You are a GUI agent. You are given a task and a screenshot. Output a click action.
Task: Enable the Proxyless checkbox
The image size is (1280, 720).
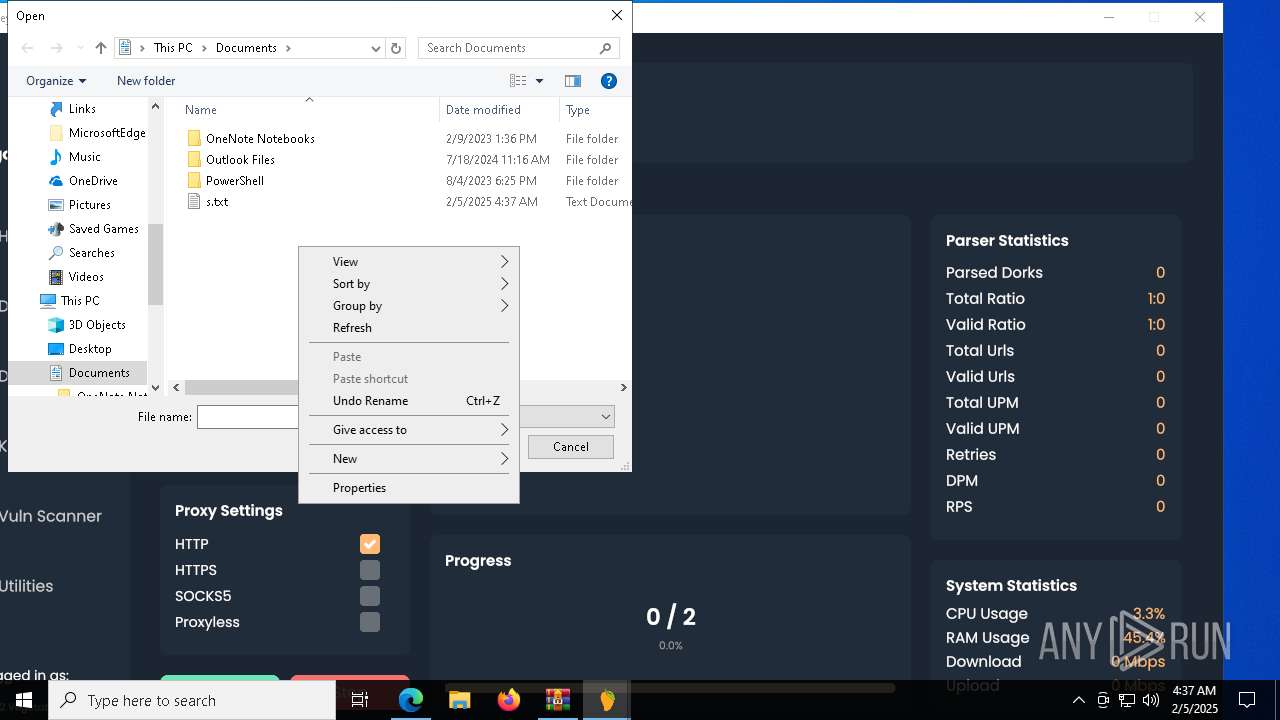click(x=370, y=622)
